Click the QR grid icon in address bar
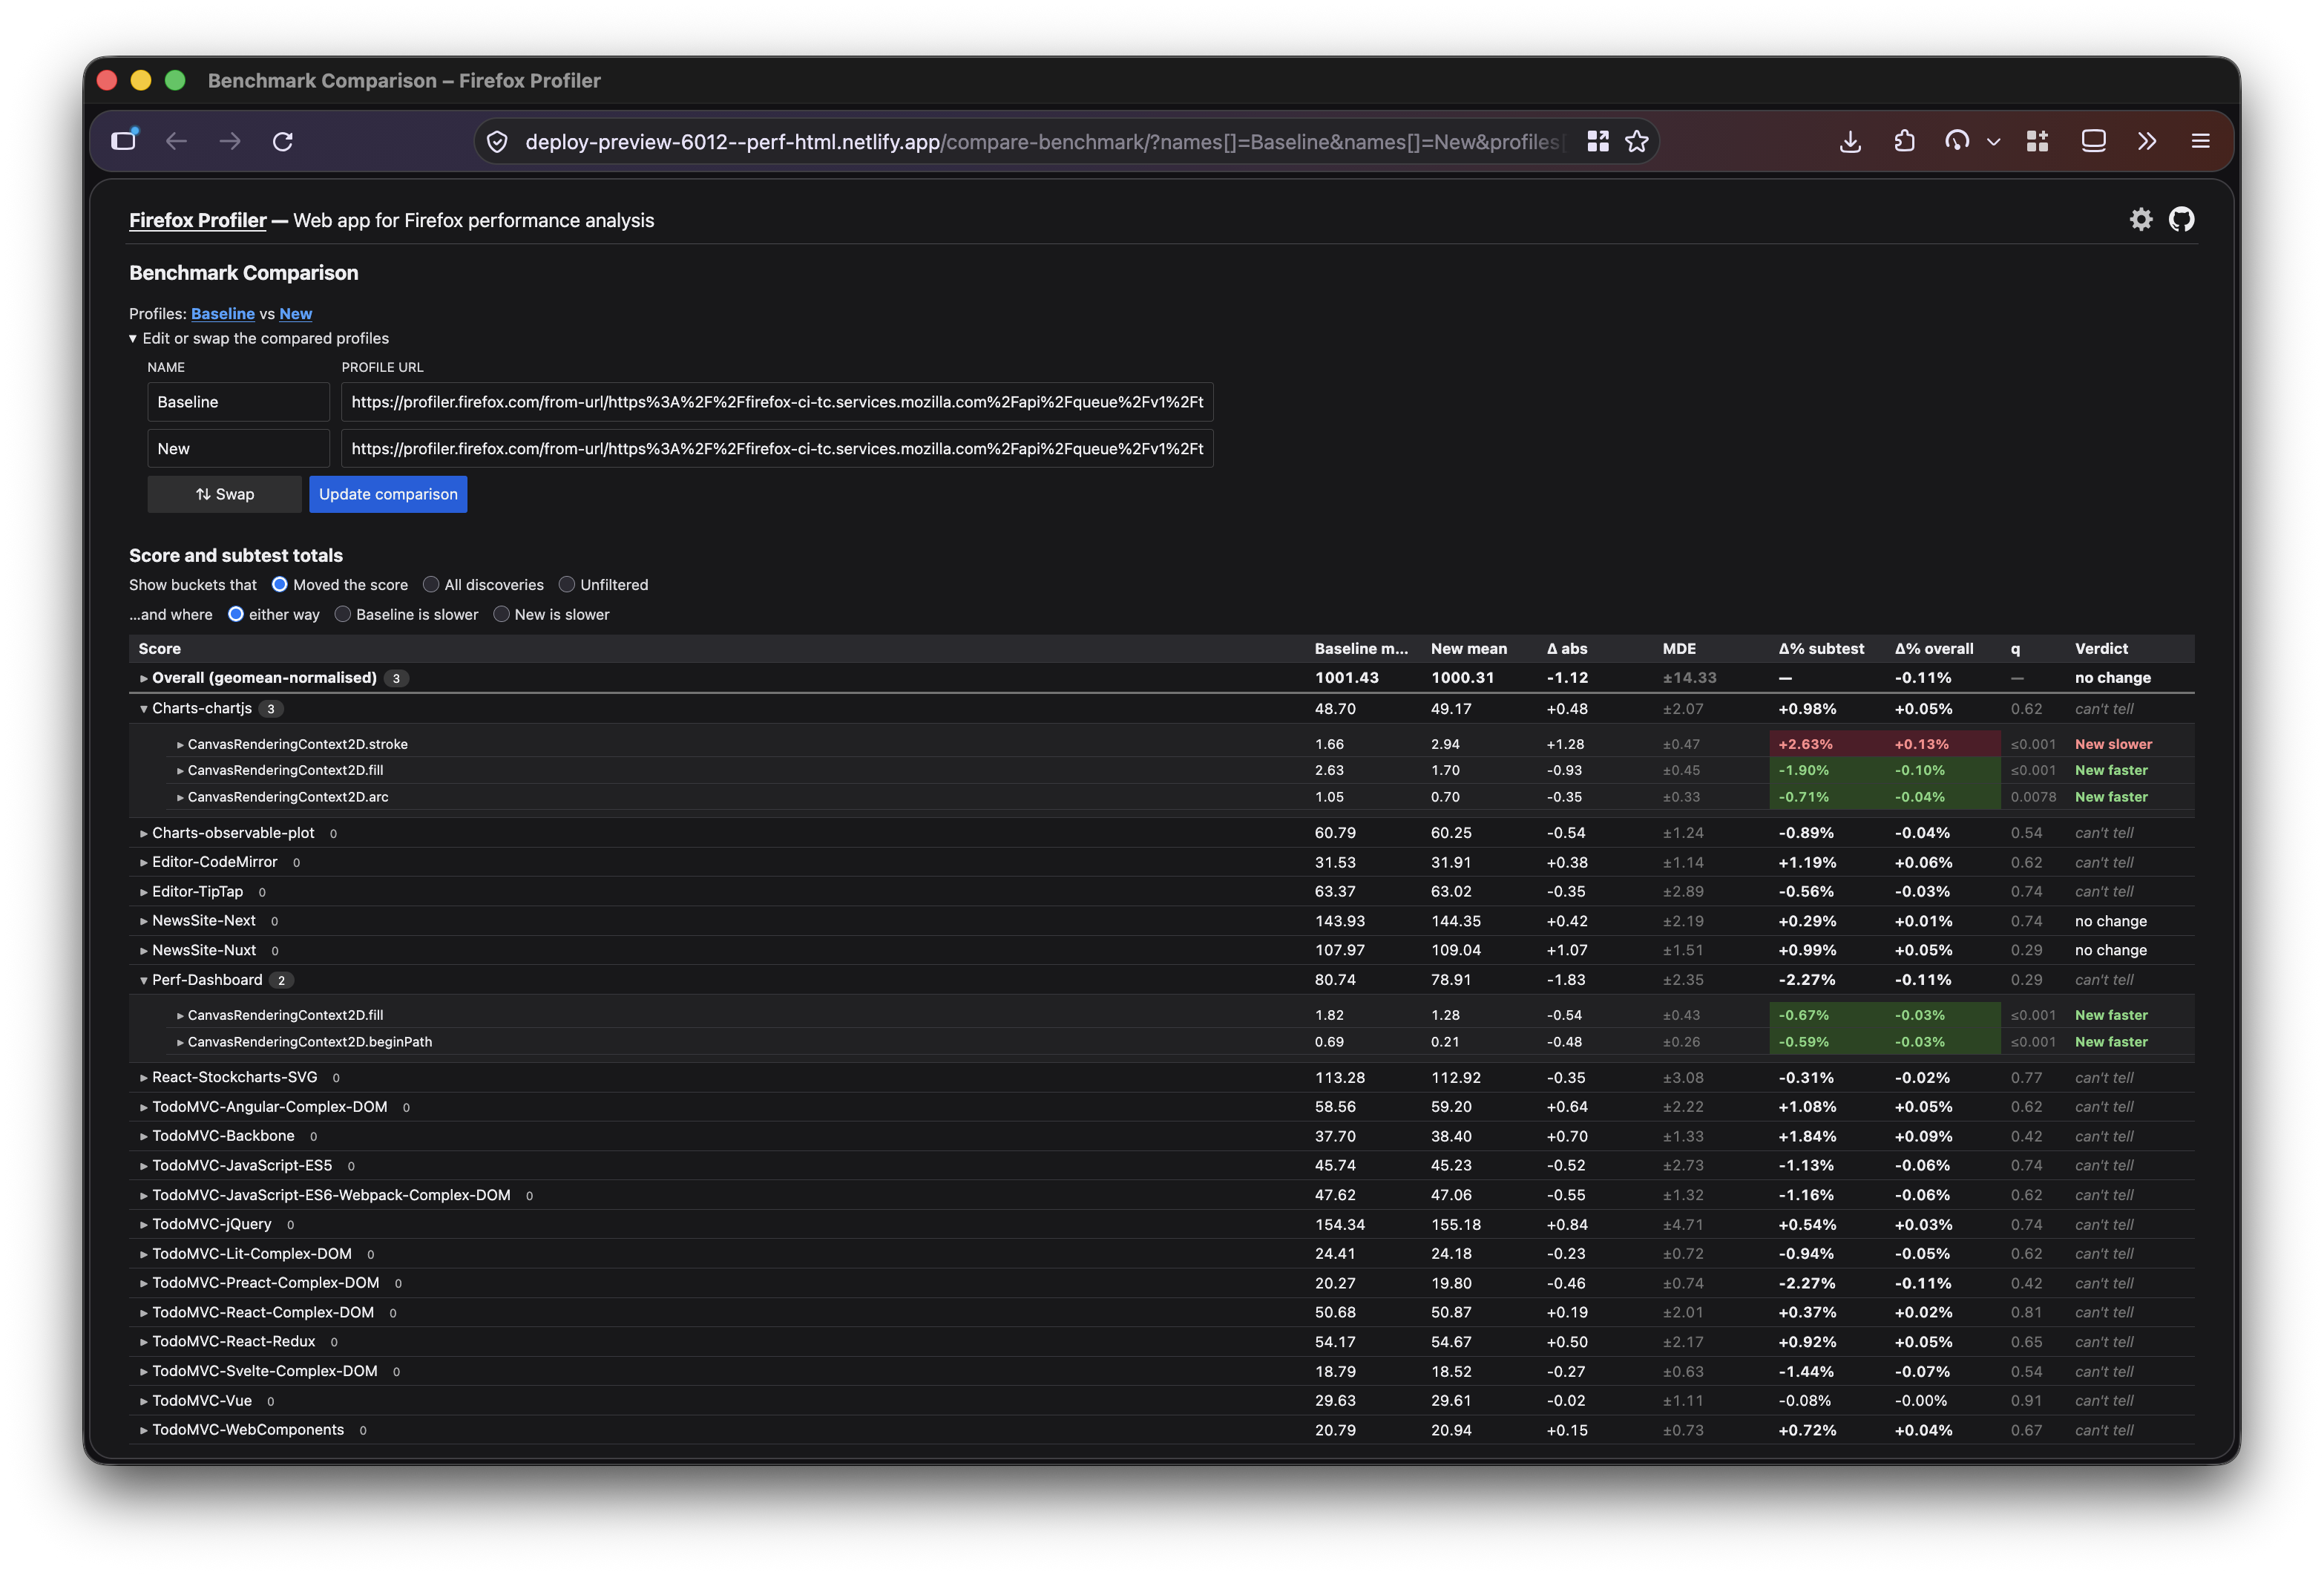This screenshot has width=2324, height=1575. [1598, 141]
